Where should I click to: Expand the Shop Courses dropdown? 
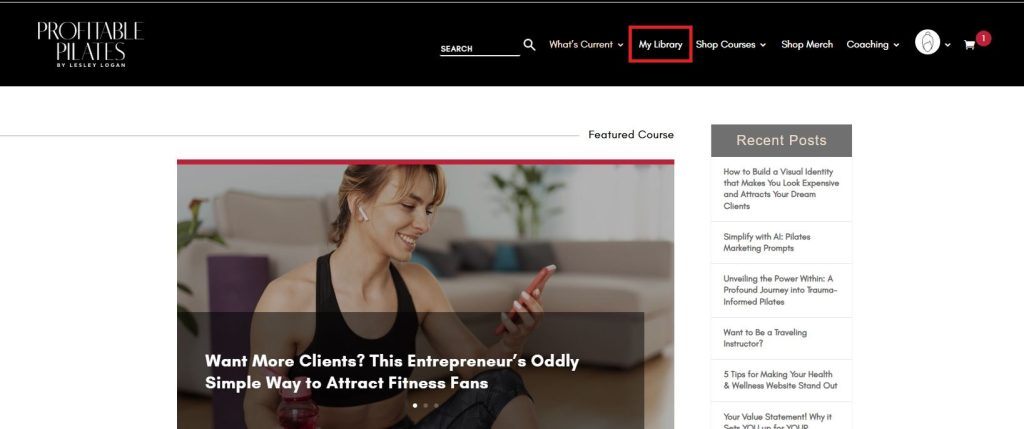pyautogui.click(x=730, y=44)
